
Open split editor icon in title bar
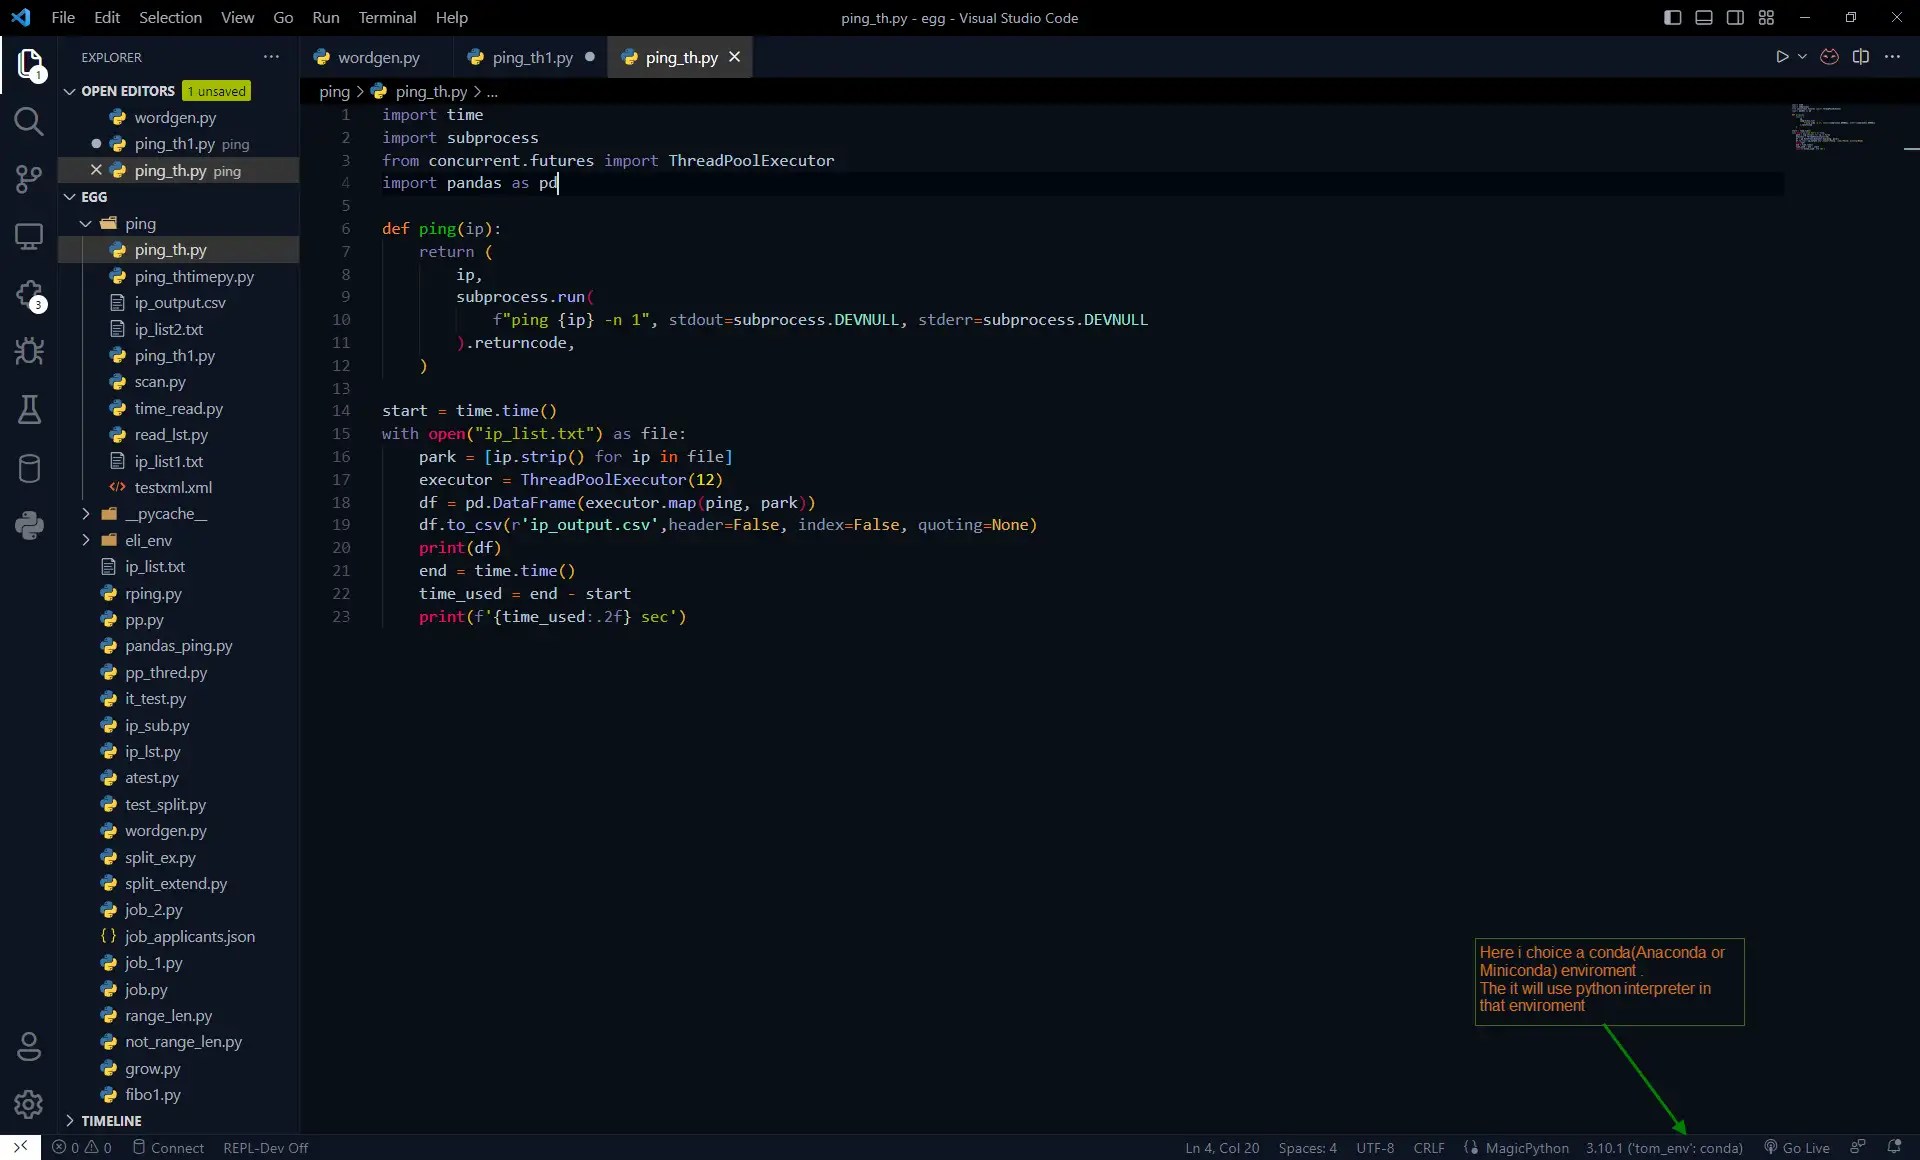tap(1862, 57)
